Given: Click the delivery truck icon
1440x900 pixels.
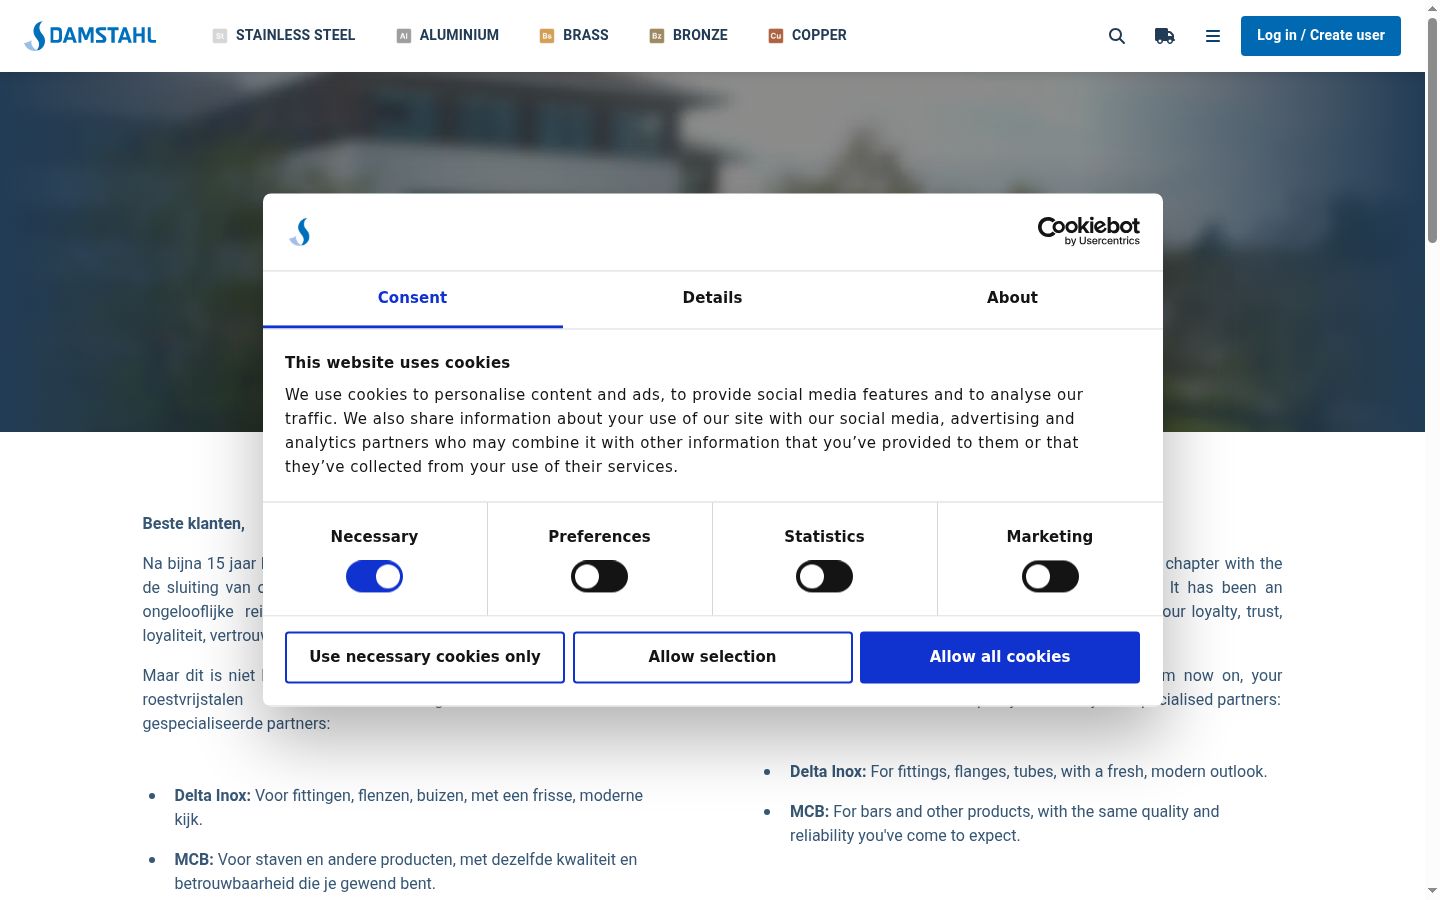Looking at the screenshot, I should click(1165, 36).
